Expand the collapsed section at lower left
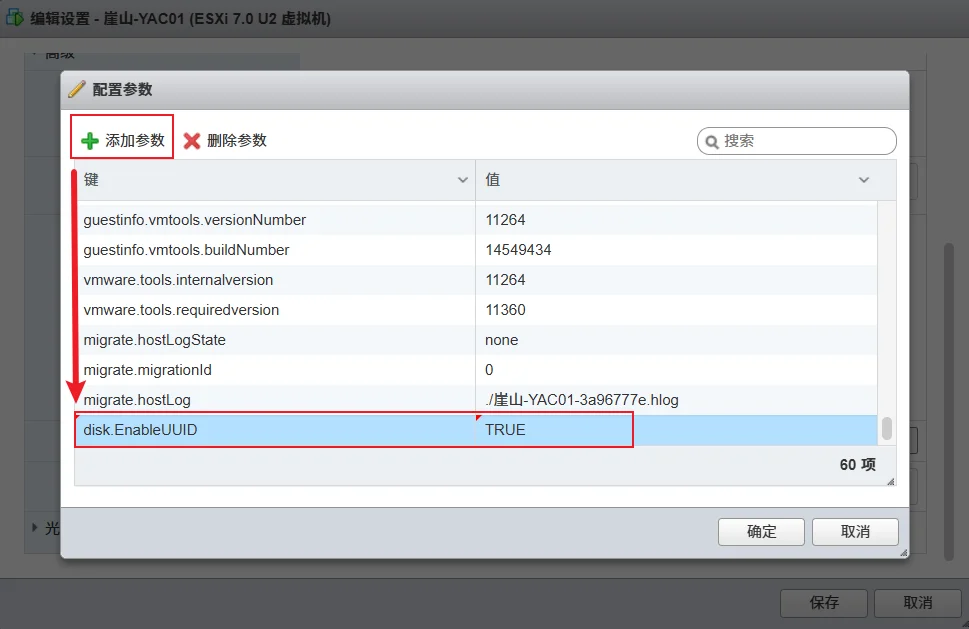Image resolution: width=969 pixels, height=629 pixels. (x=35, y=527)
